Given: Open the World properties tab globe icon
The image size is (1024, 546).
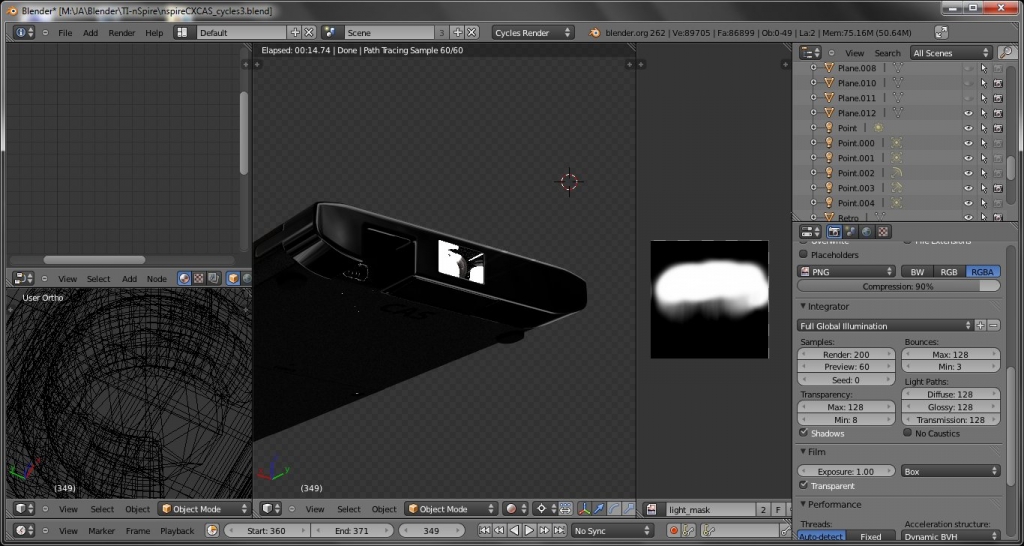Looking at the screenshot, I should [867, 231].
